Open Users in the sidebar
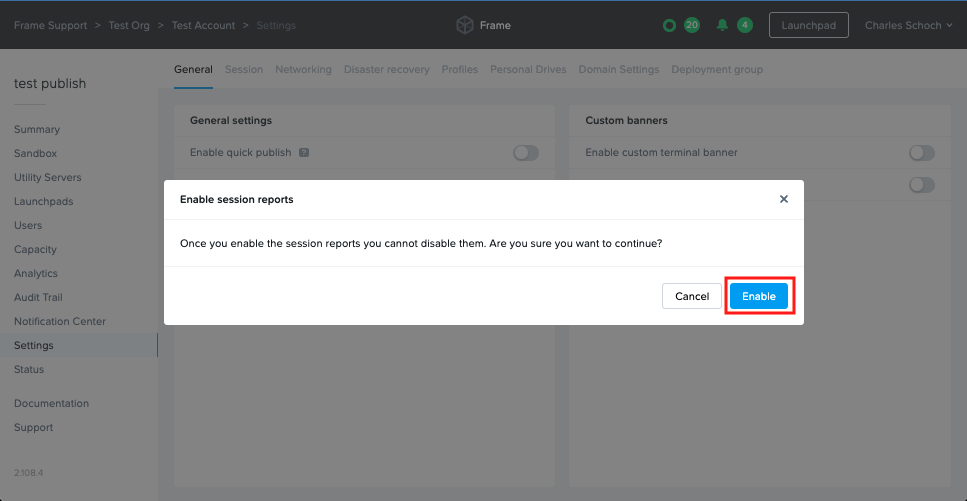The image size is (967, 501). click(x=28, y=226)
